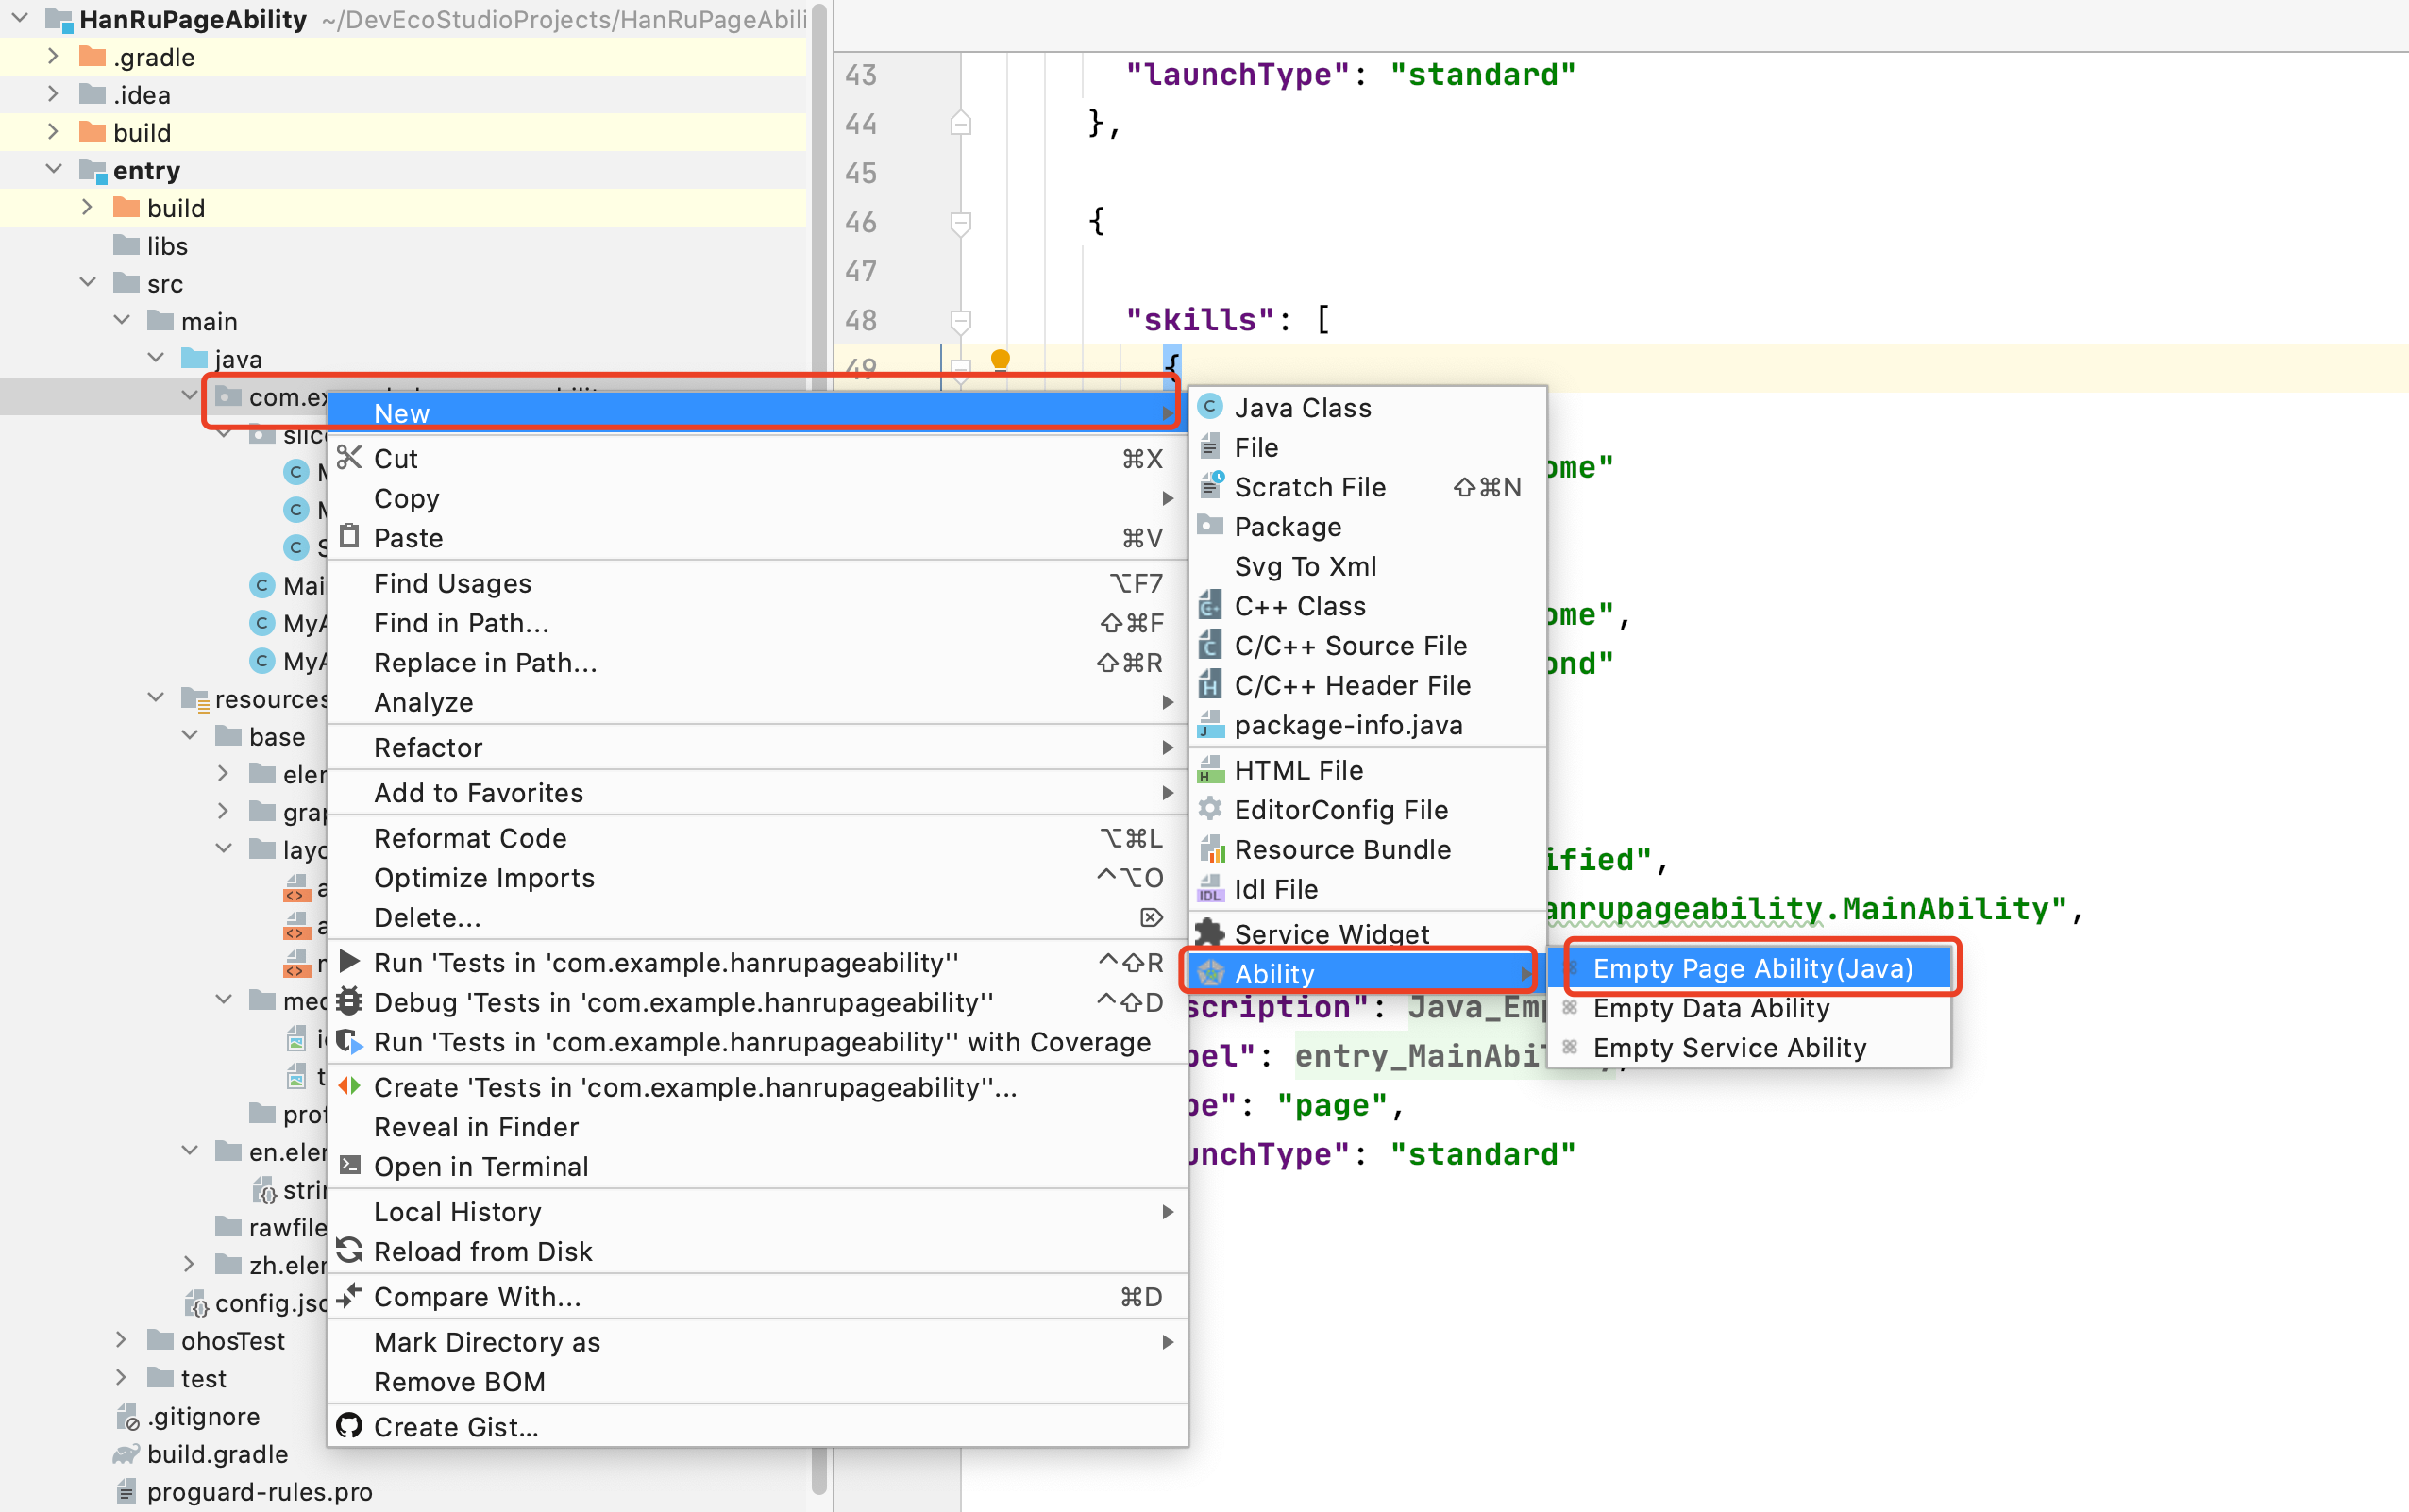Choose Remove BOM

coord(758,1381)
